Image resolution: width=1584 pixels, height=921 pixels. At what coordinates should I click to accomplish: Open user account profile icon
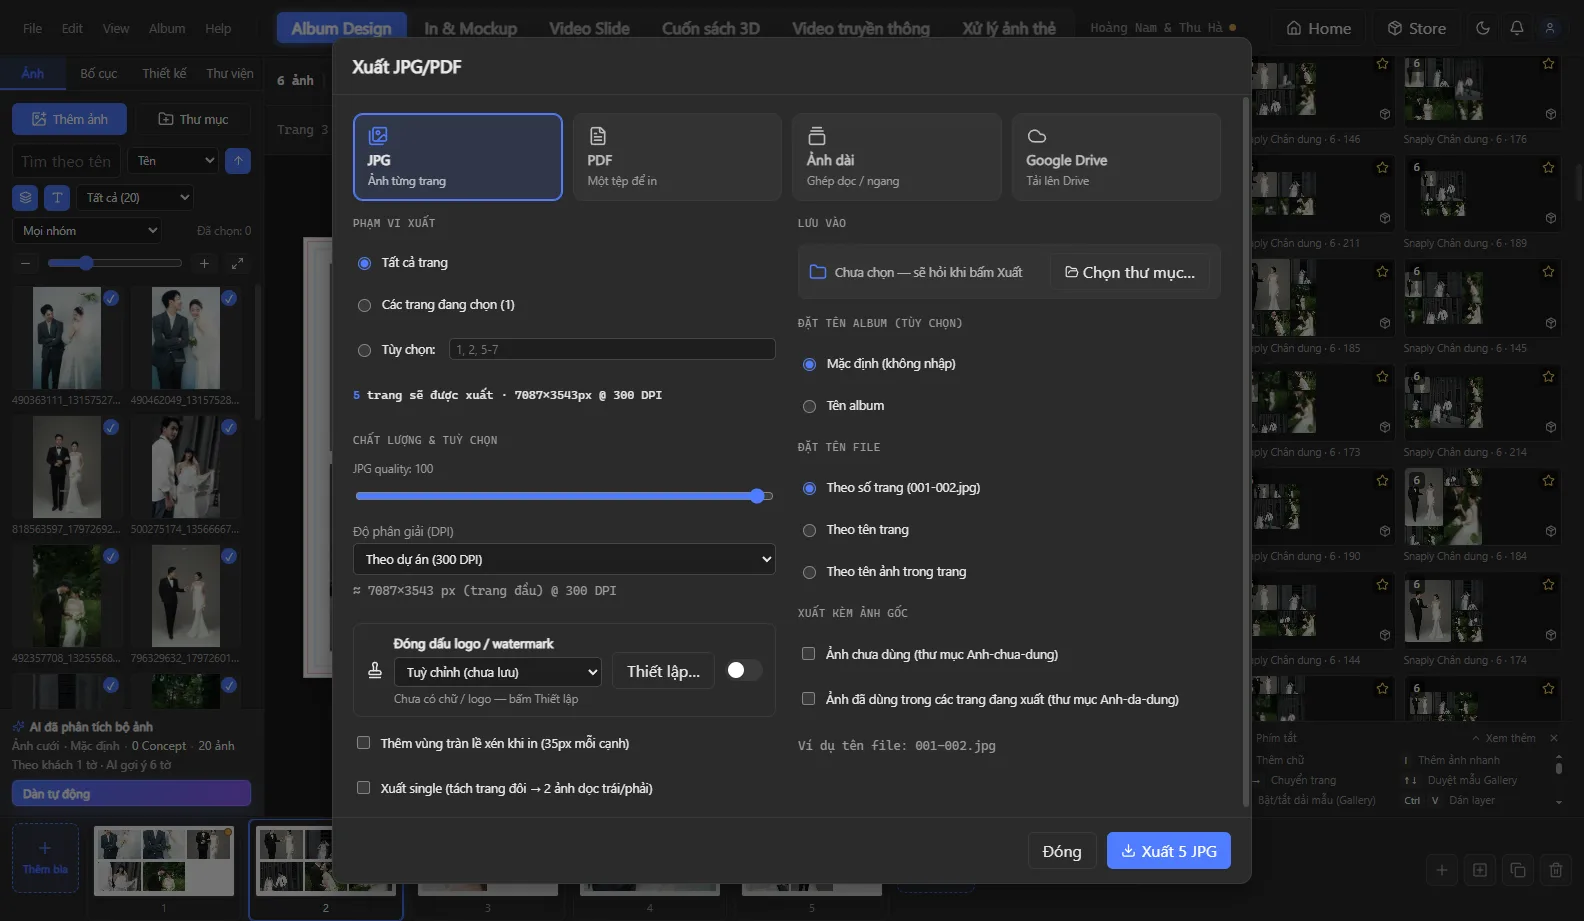coord(1550,28)
